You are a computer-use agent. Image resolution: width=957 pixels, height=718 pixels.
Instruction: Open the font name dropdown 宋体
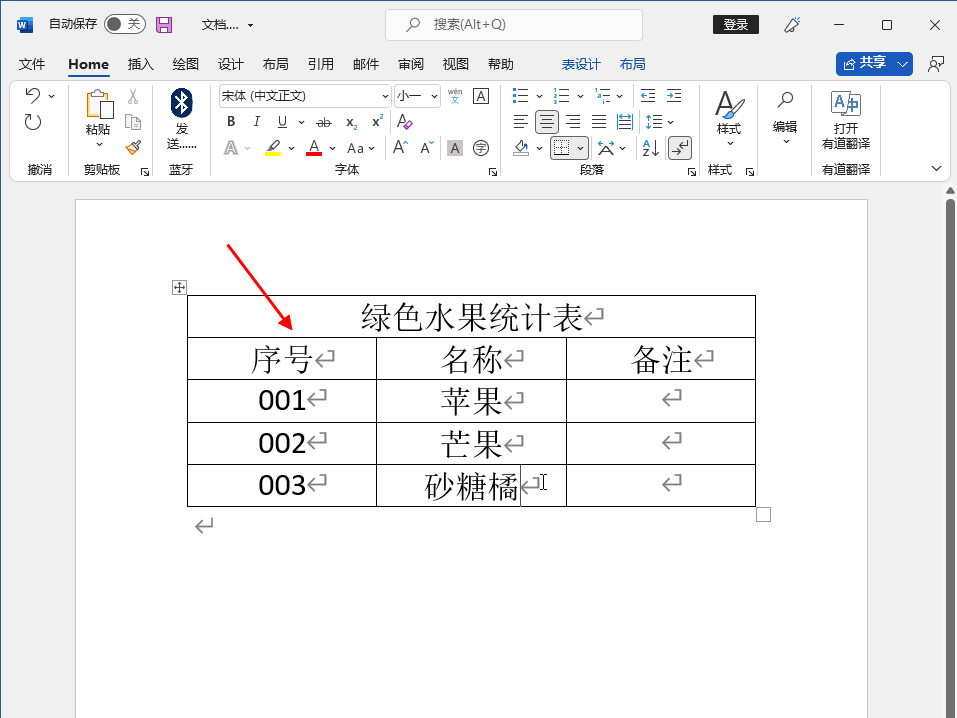(385, 96)
